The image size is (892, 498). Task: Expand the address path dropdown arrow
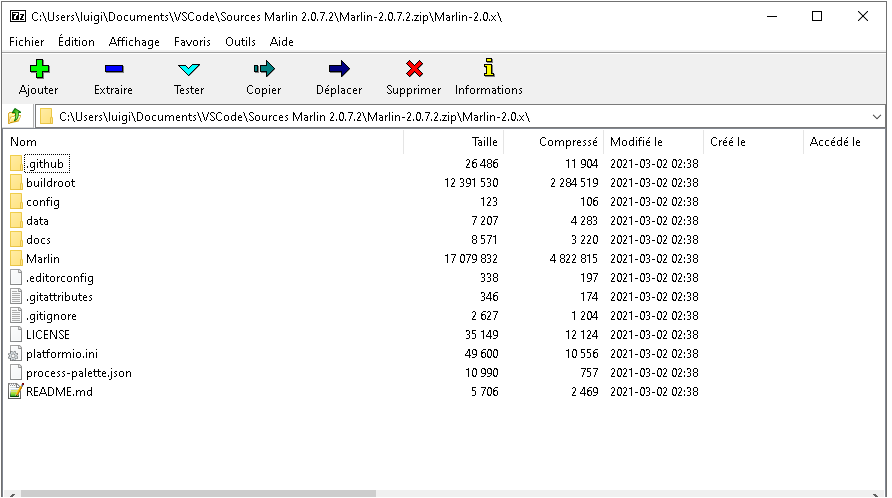point(877,117)
